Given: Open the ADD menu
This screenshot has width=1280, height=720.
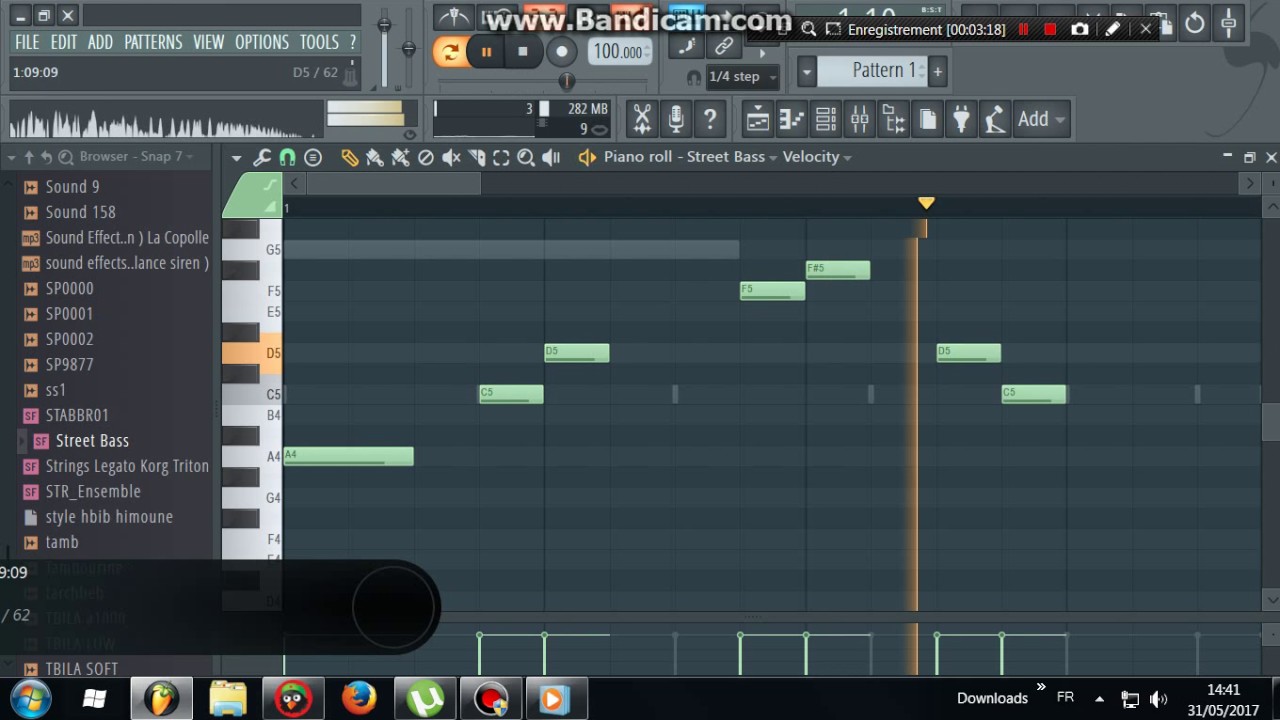Looking at the screenshot, I should (100, 42).
